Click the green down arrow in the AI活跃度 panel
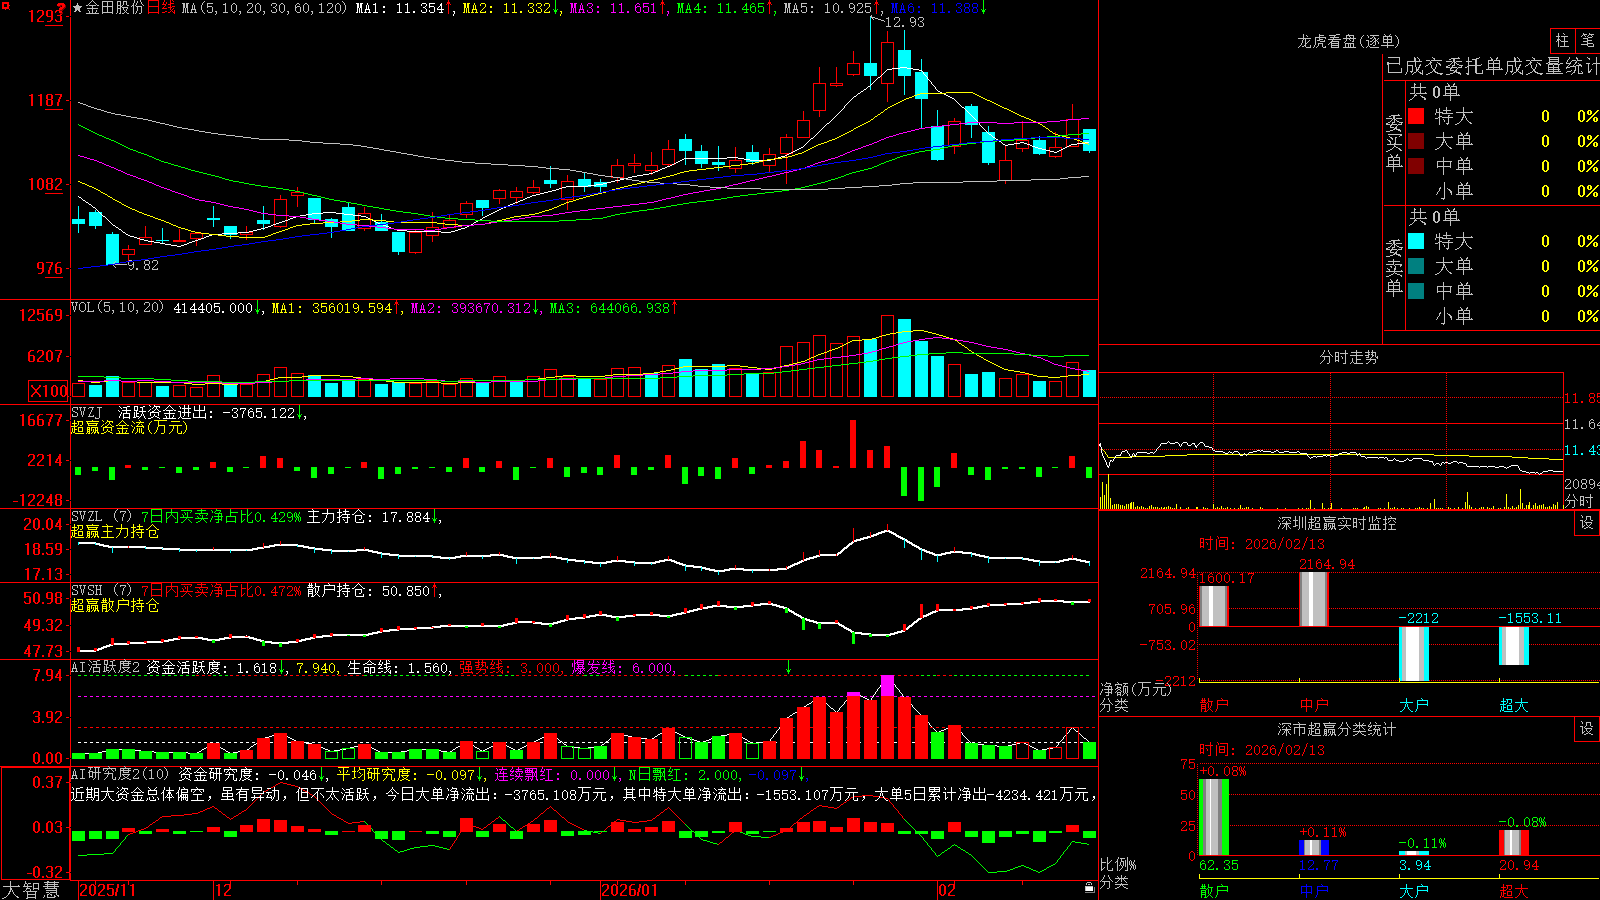 [x=788, y=667]
